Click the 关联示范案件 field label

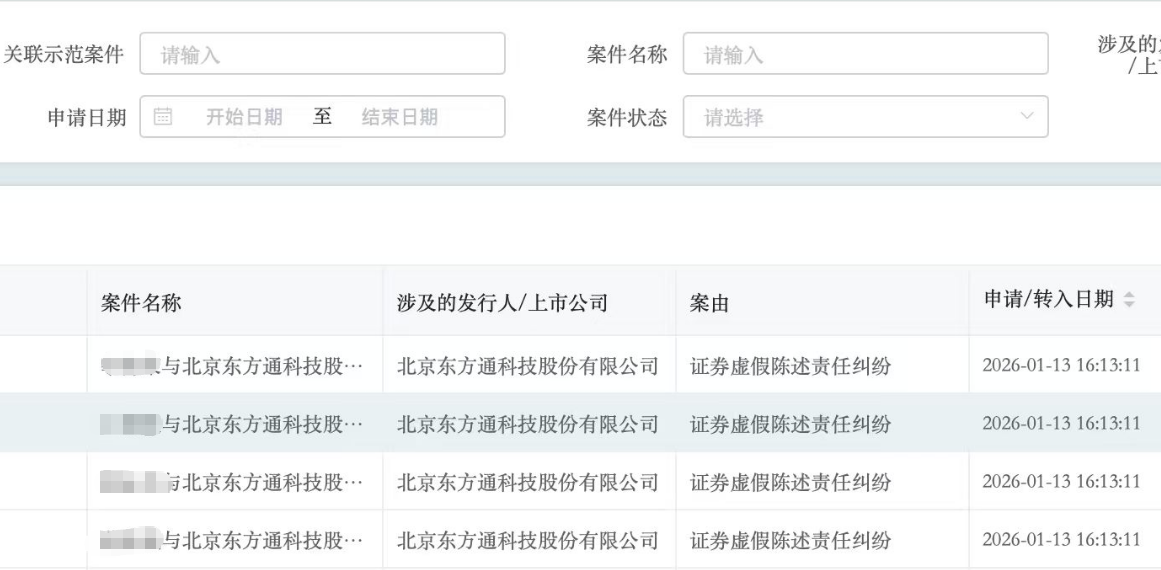coord(64,55)
